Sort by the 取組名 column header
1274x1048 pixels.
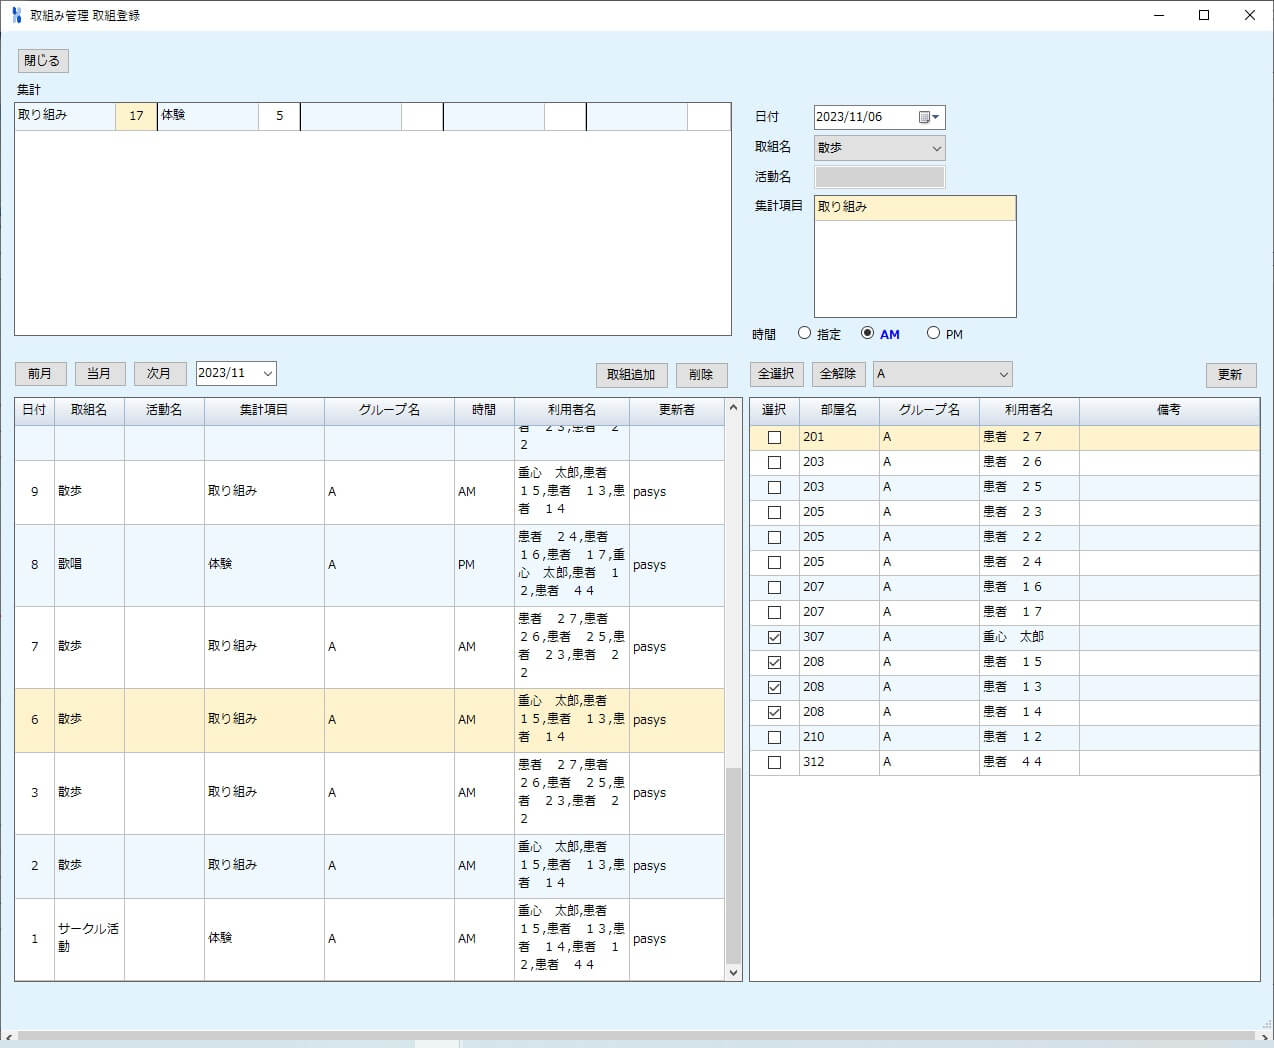89,410
